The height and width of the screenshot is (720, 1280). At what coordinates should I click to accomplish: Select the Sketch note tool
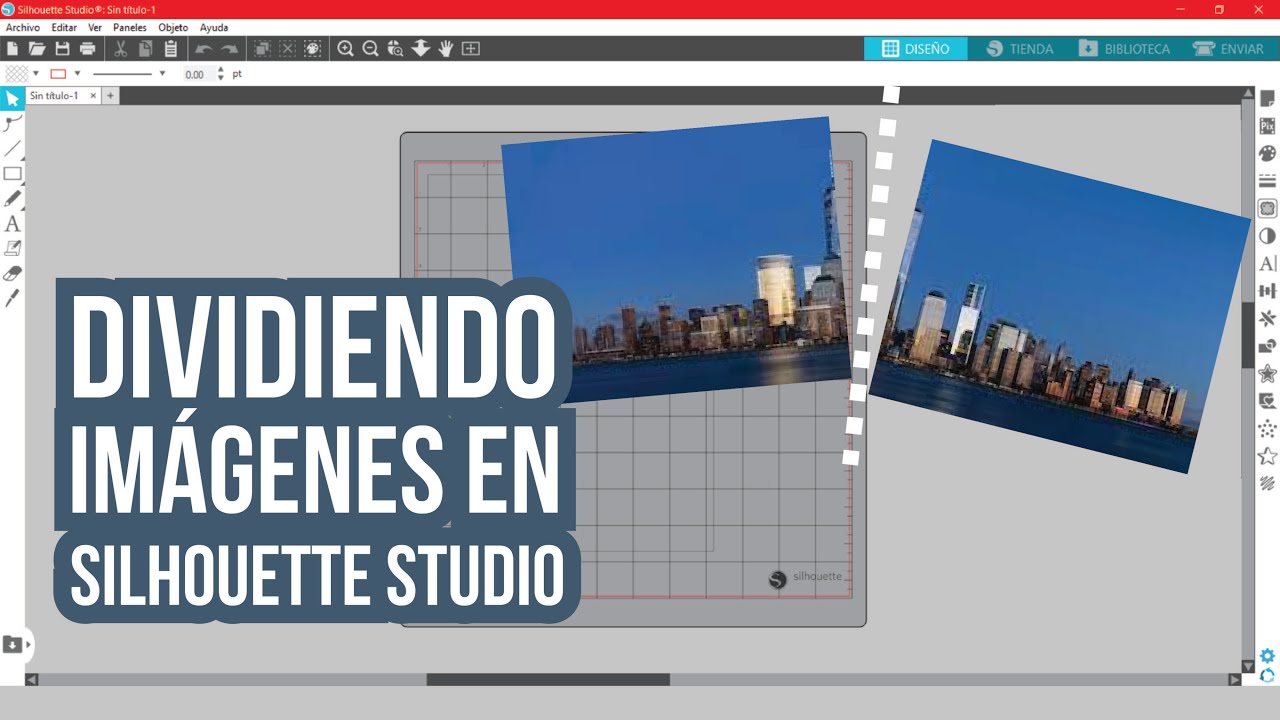(x=12, y=248)
